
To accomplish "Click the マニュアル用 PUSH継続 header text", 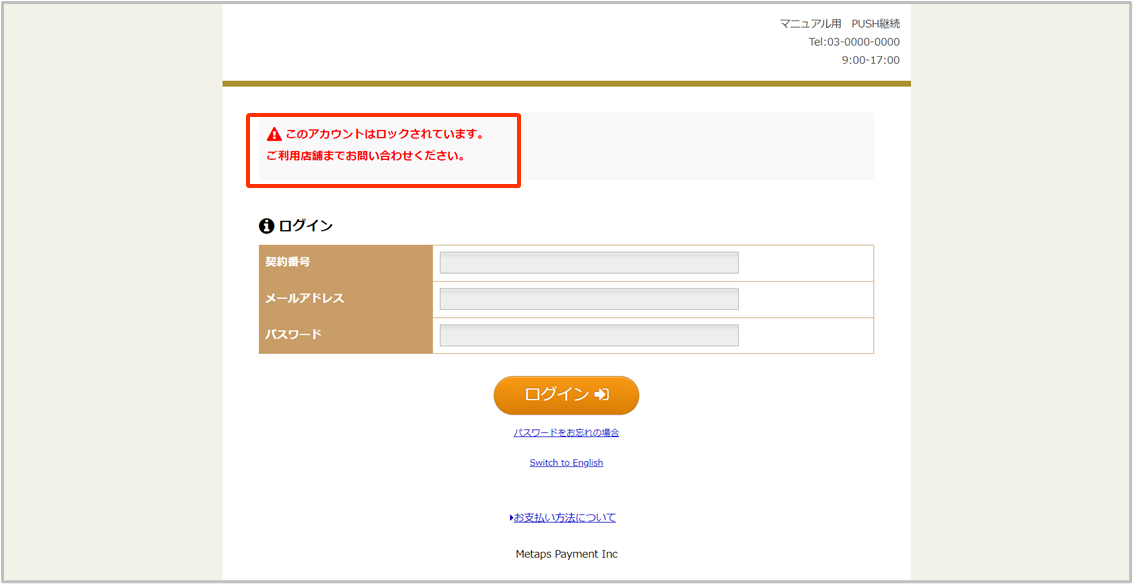I will coord(839,23).
